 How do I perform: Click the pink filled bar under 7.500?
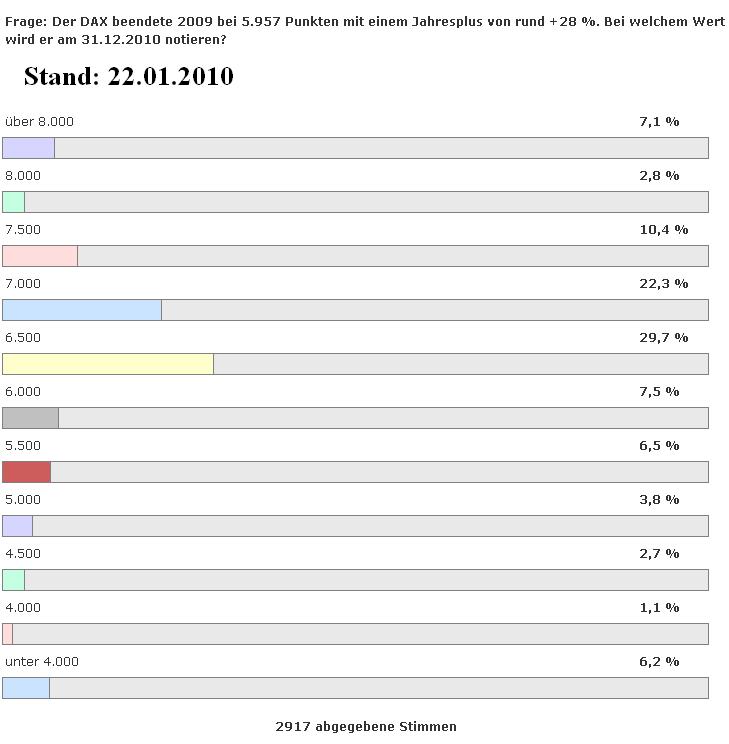click(x=40, y=256)
